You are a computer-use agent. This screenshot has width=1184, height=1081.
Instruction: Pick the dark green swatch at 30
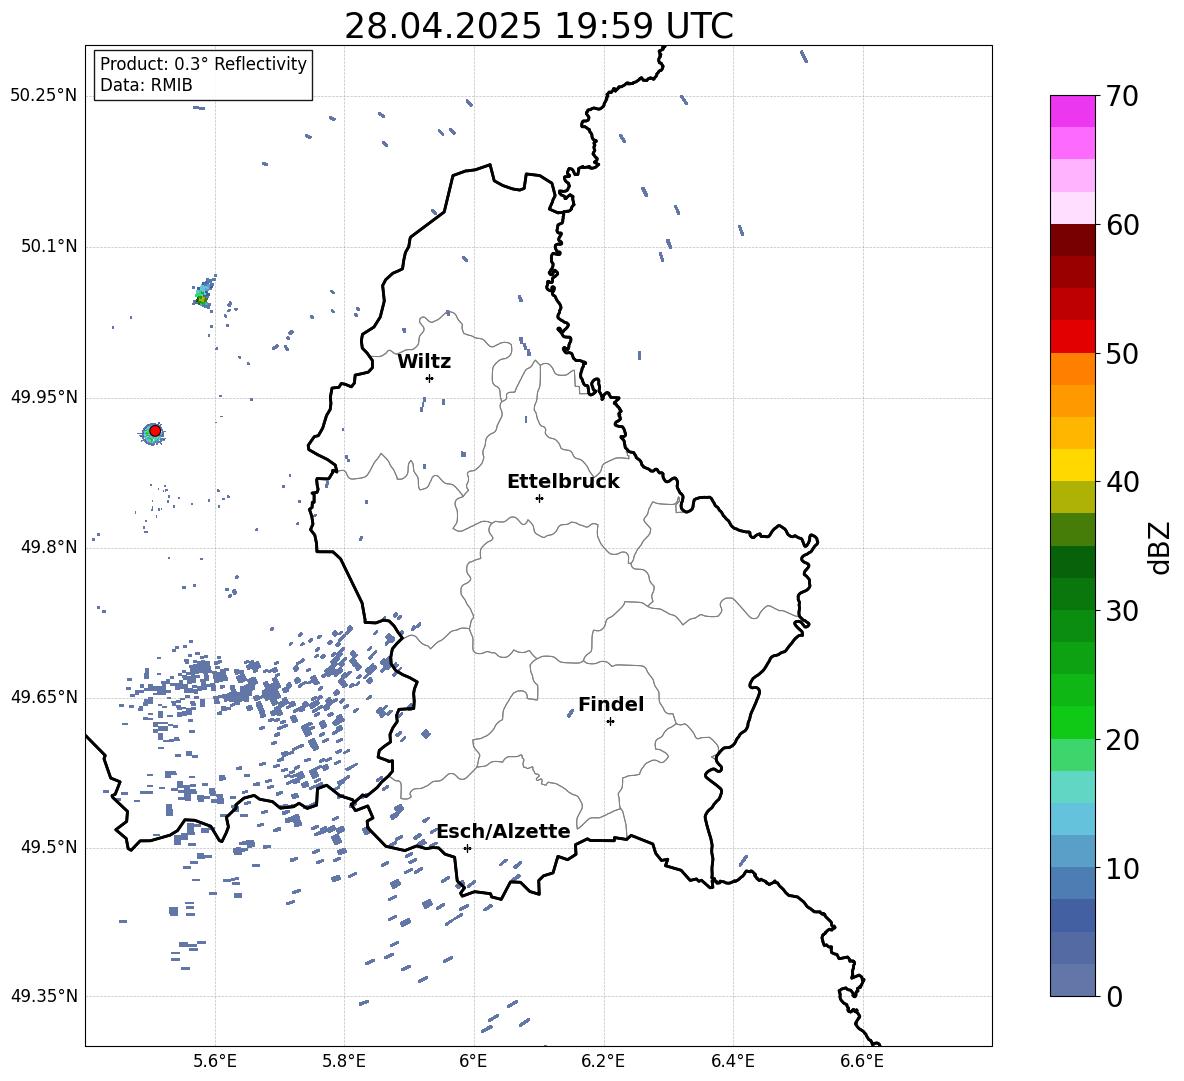(1072, 594)
